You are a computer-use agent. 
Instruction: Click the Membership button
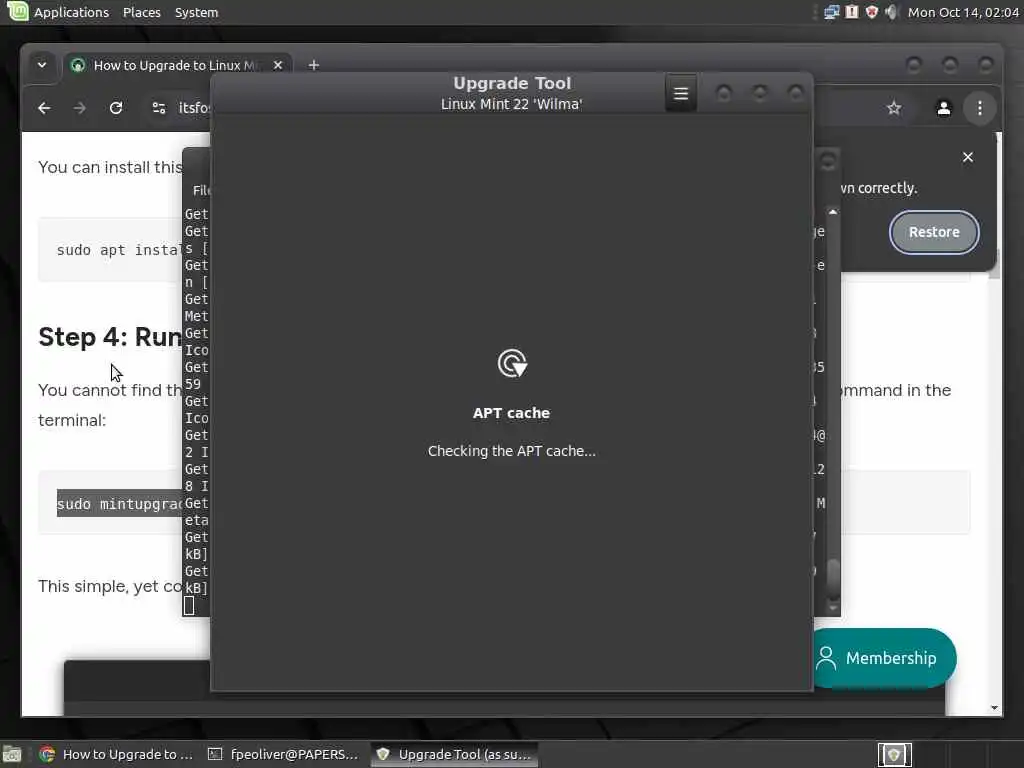(884, 658)
